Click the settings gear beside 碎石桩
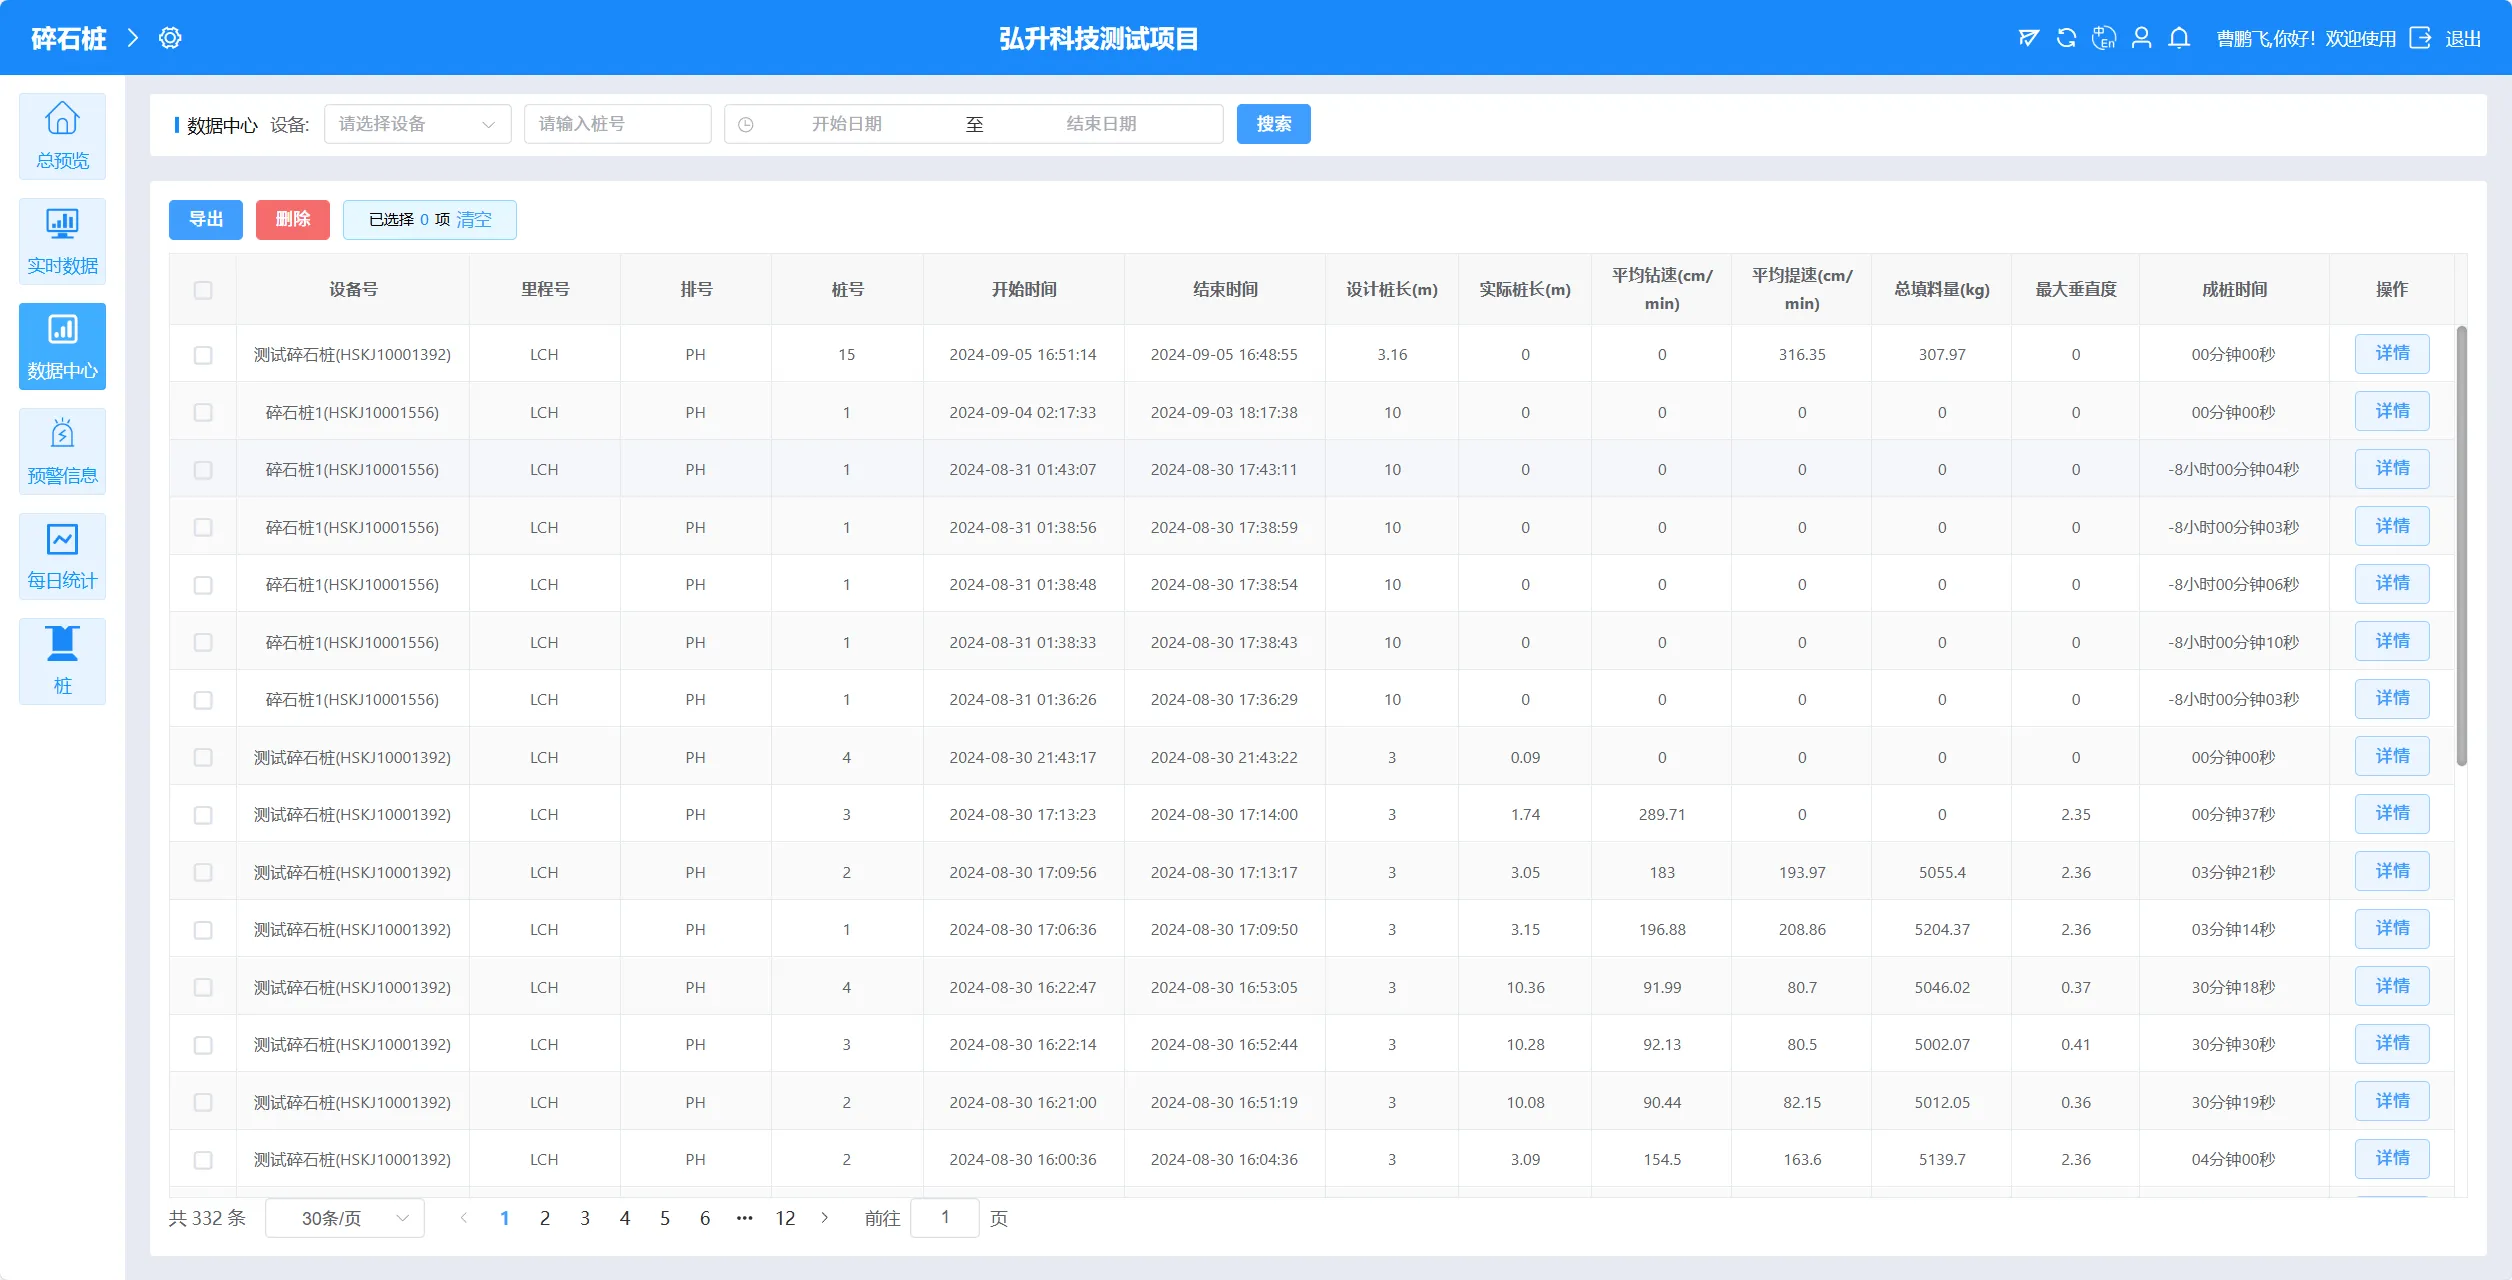This screenshot has height=1280, width=2512. (x=170, y=38)
